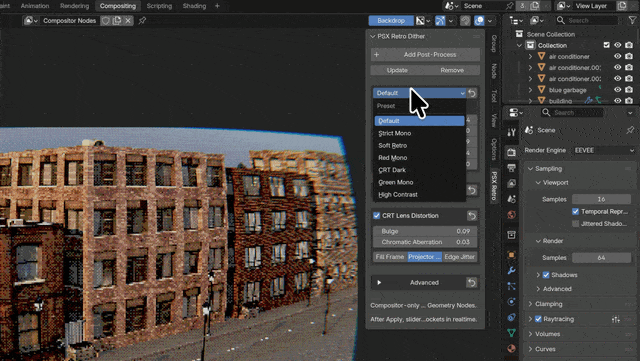Screen dimensions: 640x361
Task: Switch to the Shading workspace tab
Action: 194,6
